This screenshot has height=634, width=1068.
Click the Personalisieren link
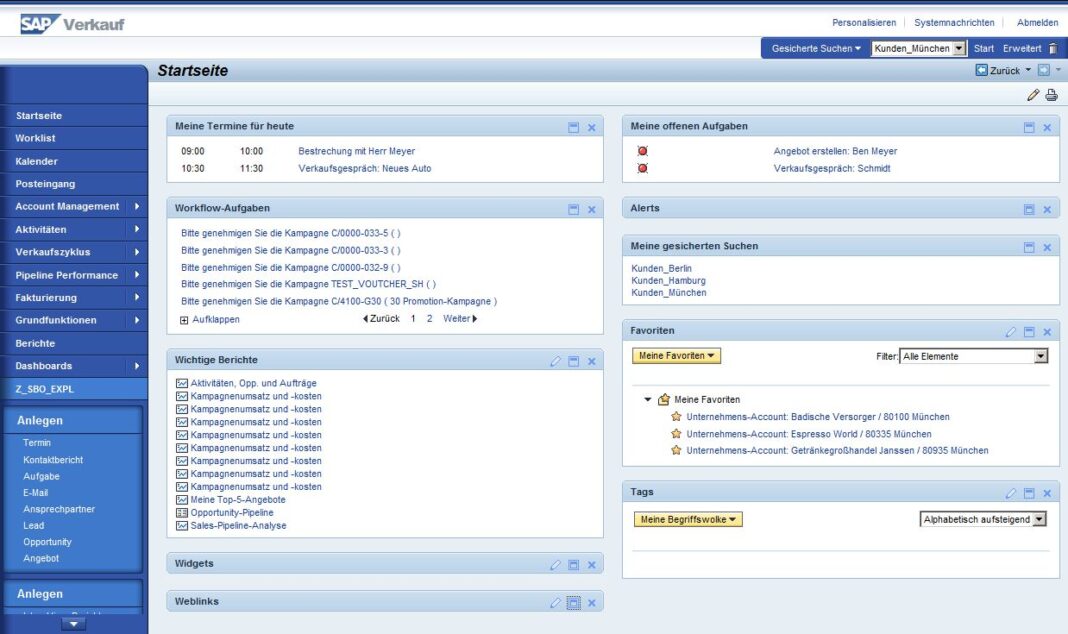tap(864, 22)
